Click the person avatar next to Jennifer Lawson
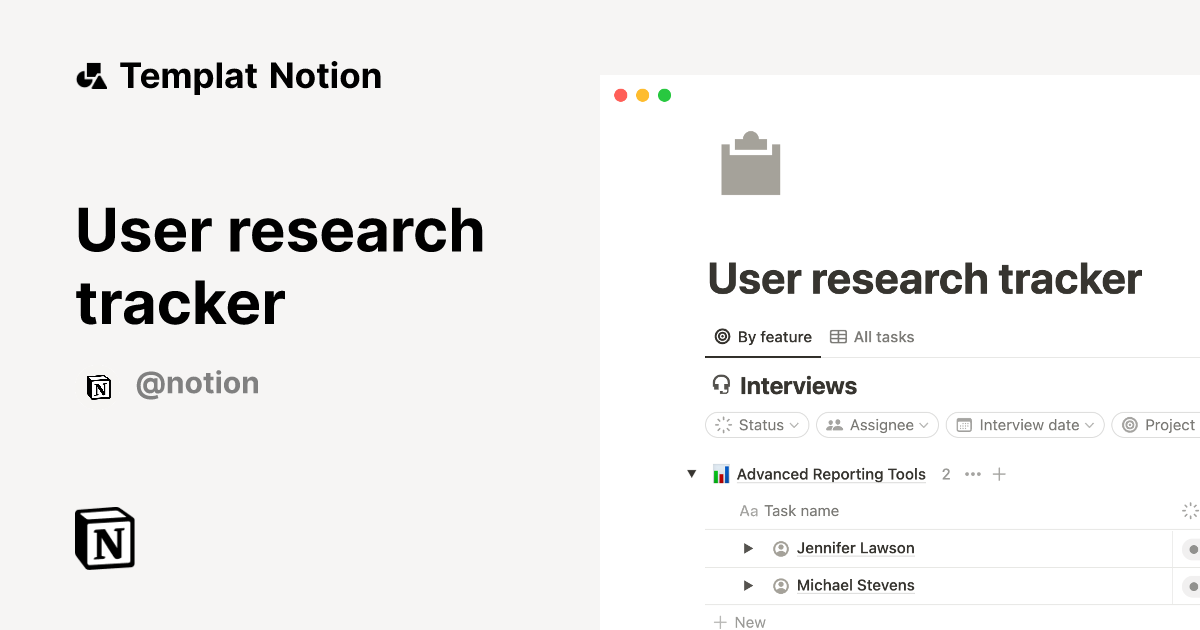The height and width of the screenshot is (630, 1200). click(x=781, y=548)
